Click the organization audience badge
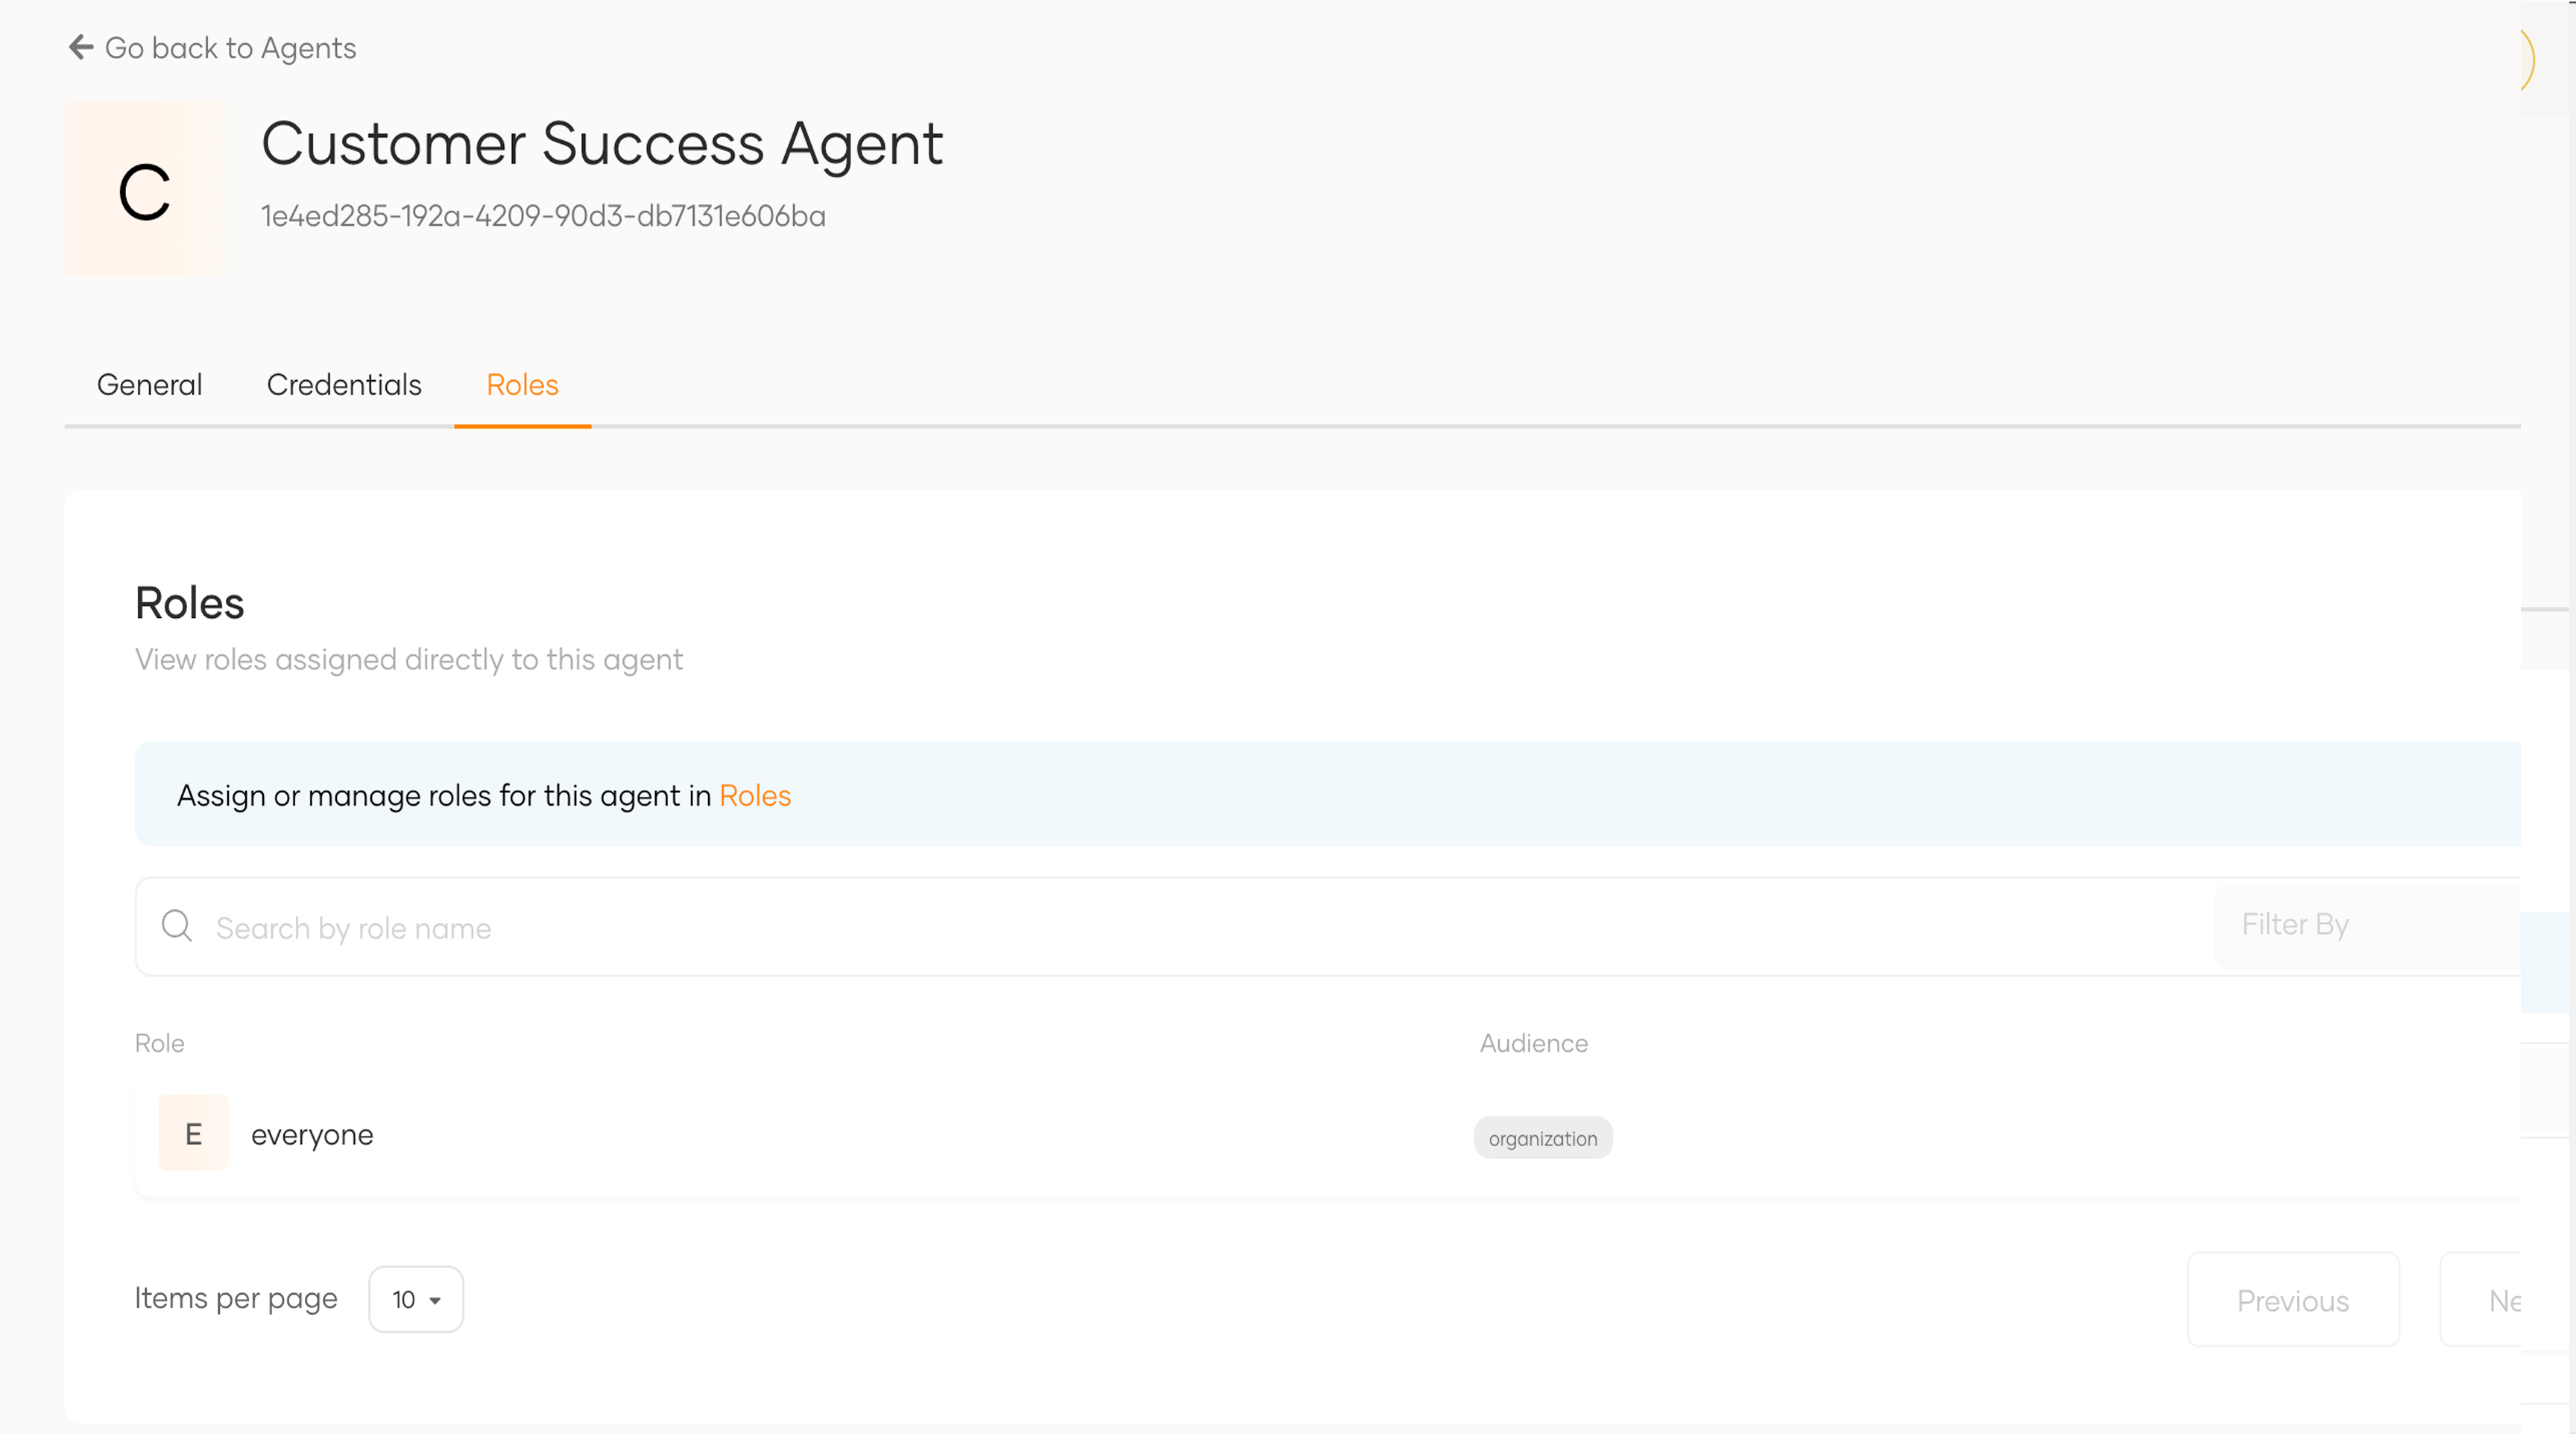Image resolution: width=2576 pixels, height=1434 pixels. (x=1542, y=1138)
